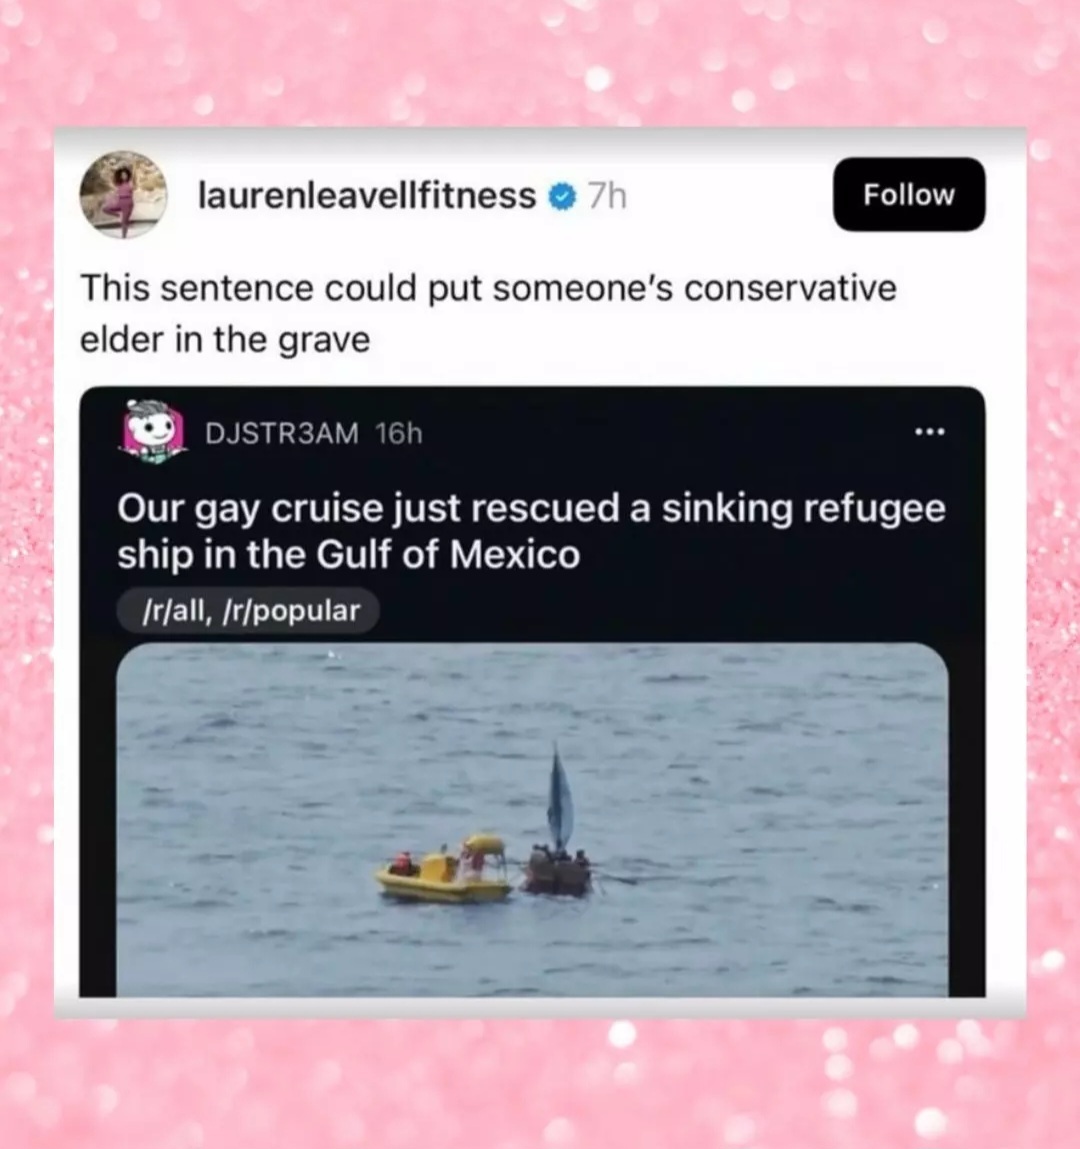The height and width of the screenshot is (1149, 1080).
Task: Click the /r/all, /r/popular tag
Action: pyautogui.click(x=248, y=610)
